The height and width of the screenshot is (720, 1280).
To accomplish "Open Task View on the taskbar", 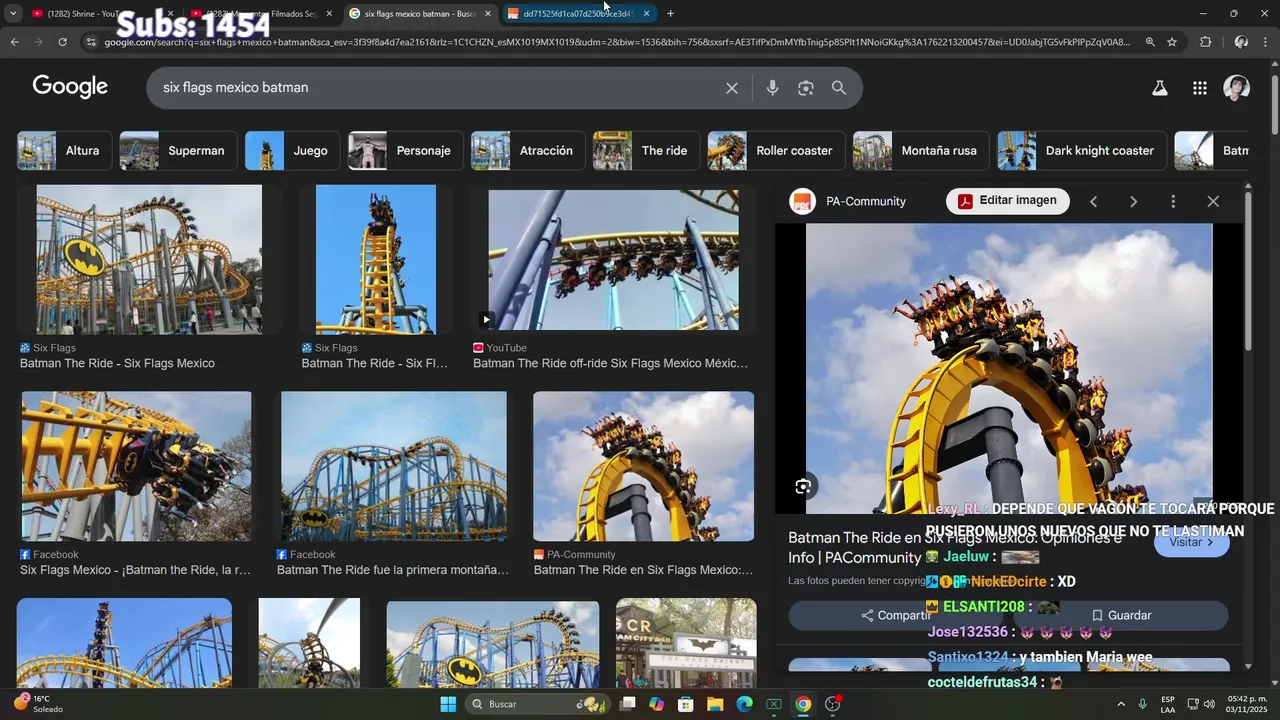I will pos(628,704).
